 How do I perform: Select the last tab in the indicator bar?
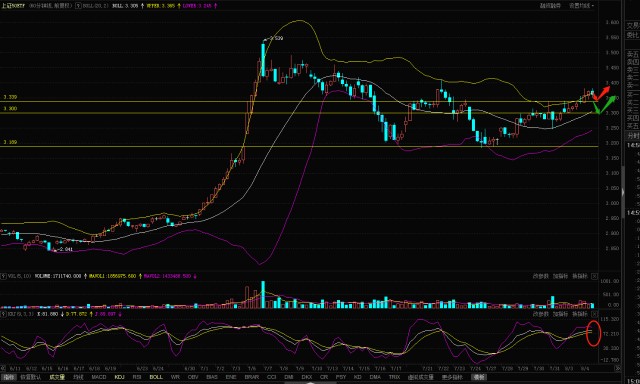(x=478, y=377)
